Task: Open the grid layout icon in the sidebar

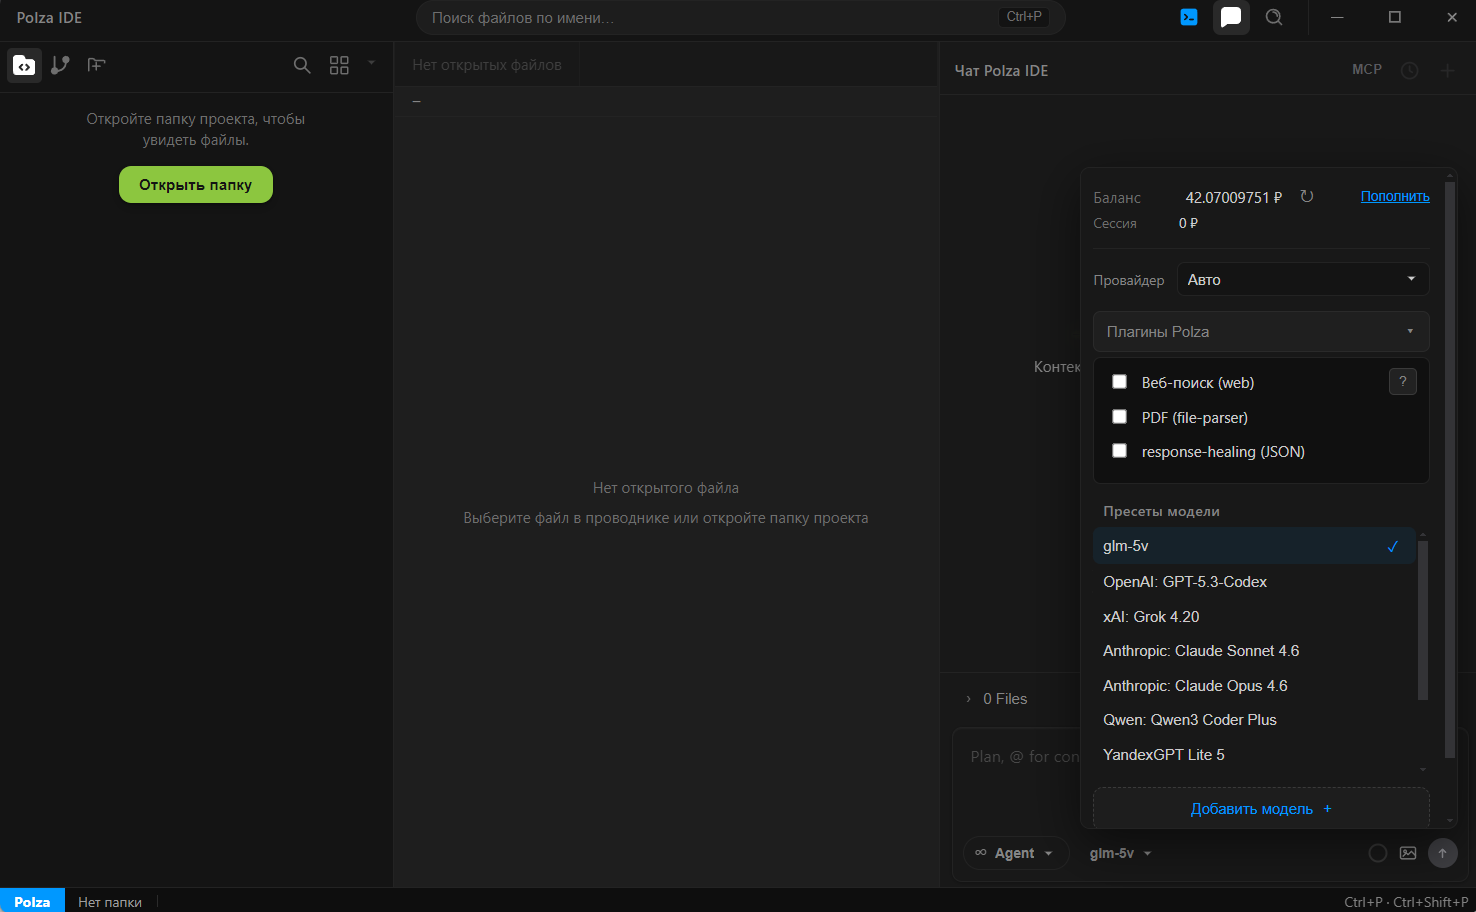Action: coord(339,65)
